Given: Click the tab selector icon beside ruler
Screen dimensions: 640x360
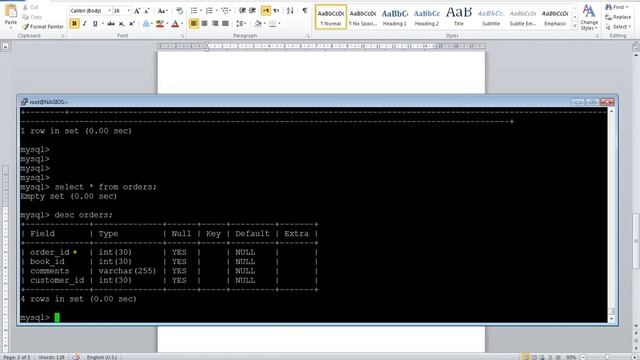Looking at the screenshot, I should point(5,47).
